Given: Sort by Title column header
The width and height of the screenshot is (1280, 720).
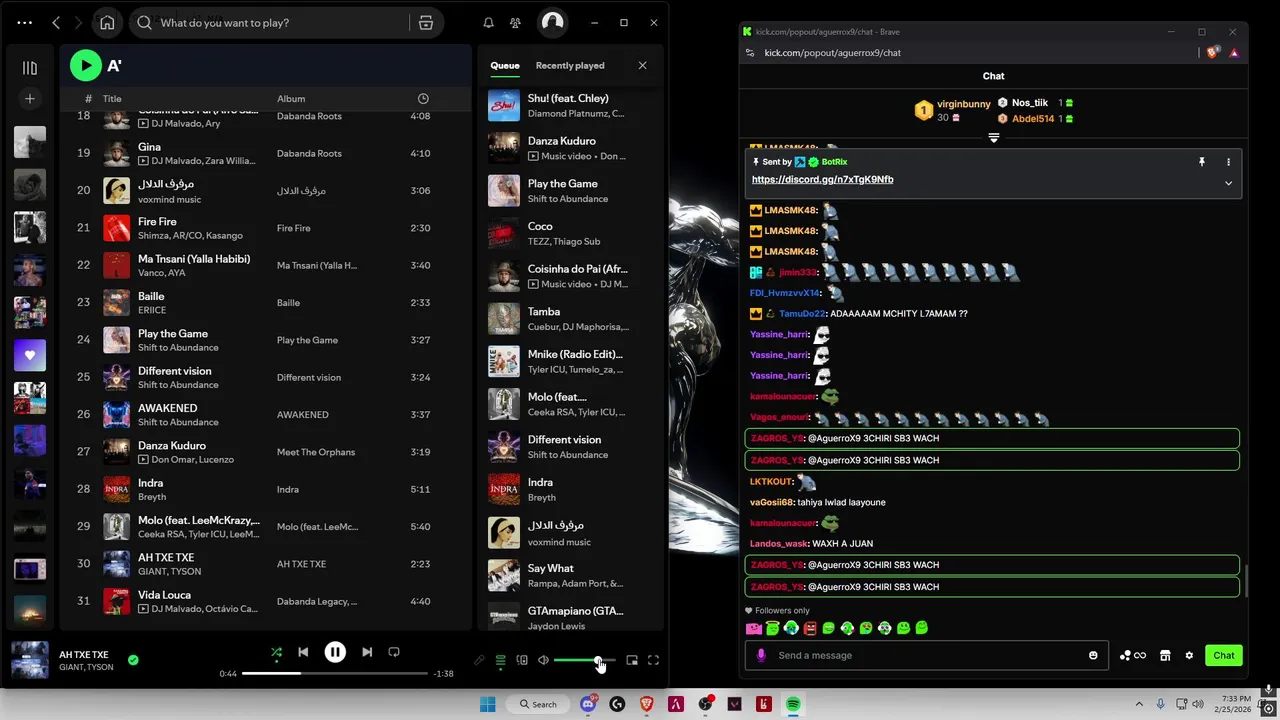Looking at the screenshot, I should tap(112, 98).
